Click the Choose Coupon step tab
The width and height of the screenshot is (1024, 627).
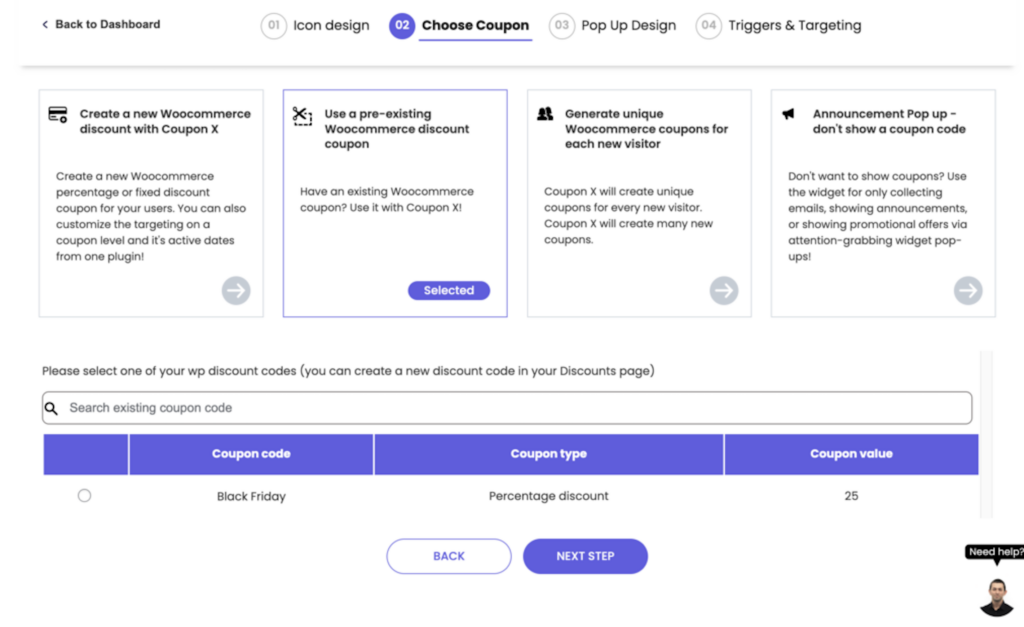point(460,26)
